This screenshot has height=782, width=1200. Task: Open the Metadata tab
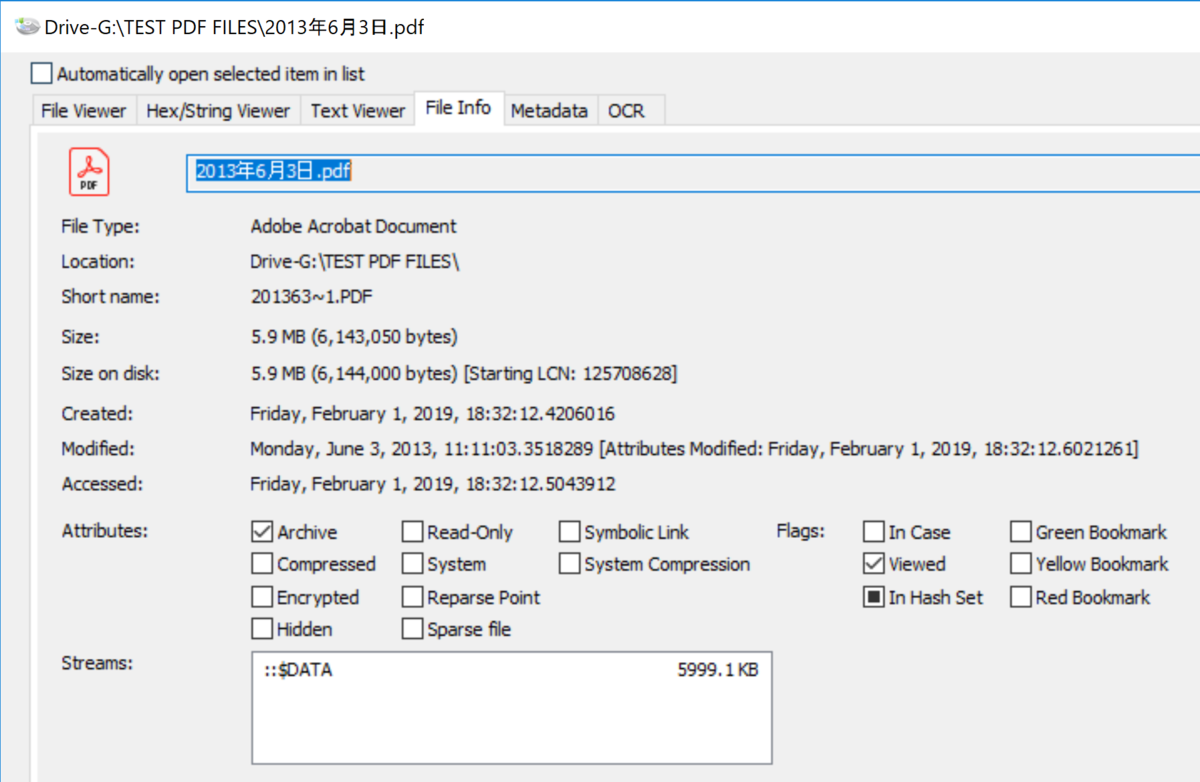[x=549, y=111]
